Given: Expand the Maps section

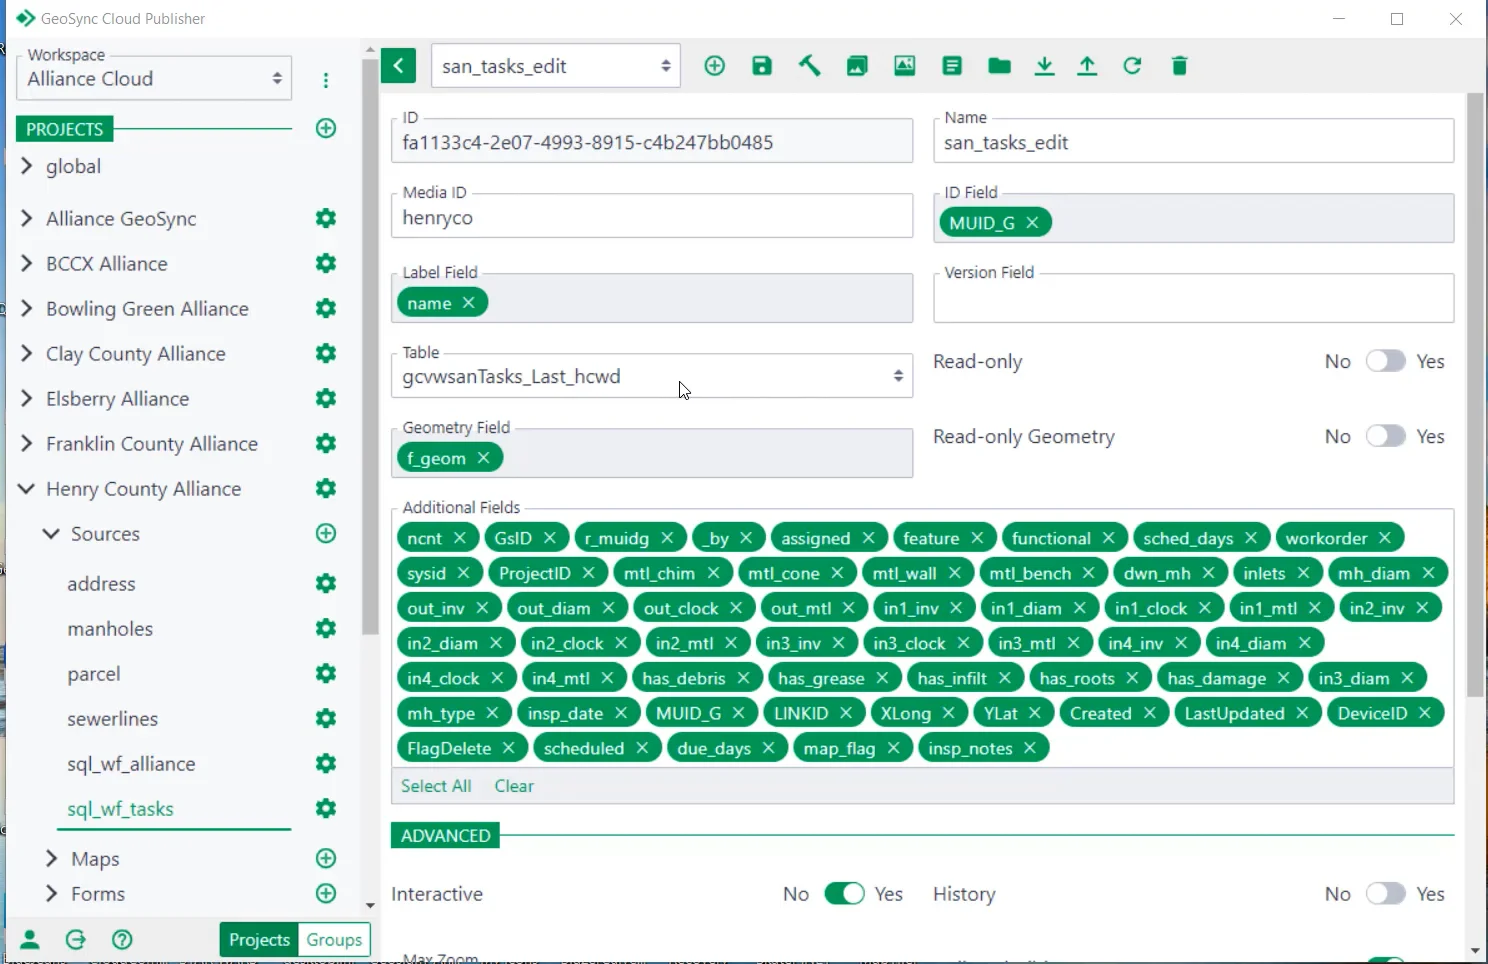Looking at the screenshot, I should [x=52, y=858].
